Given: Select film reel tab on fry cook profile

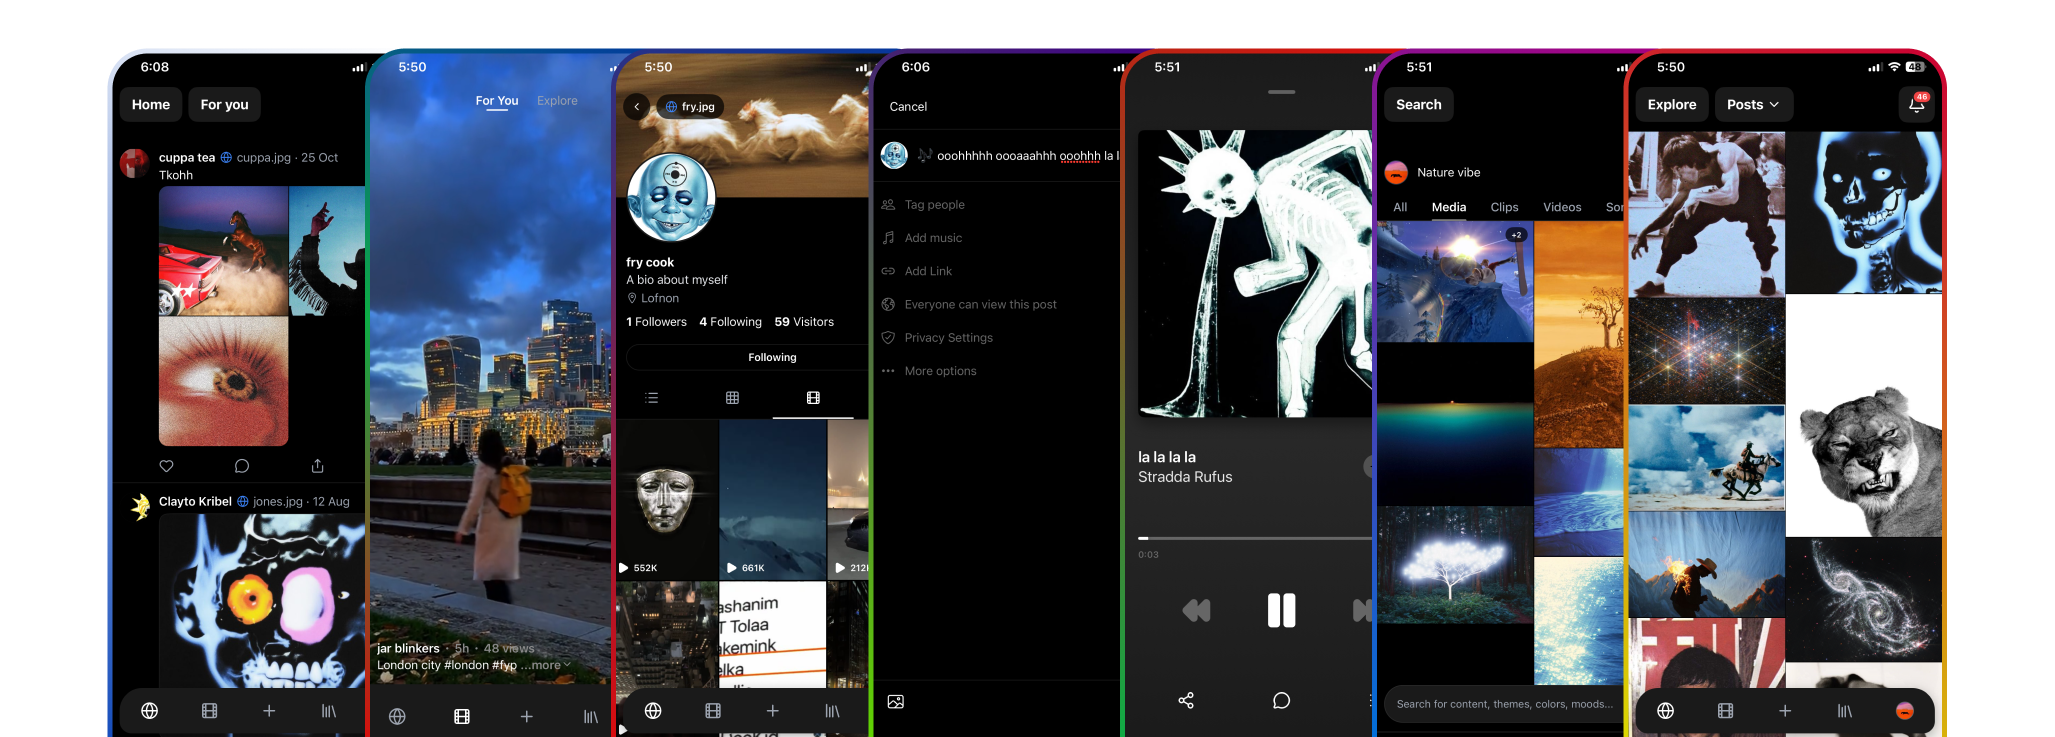Looking at the screenshot, I should point(813,398).
